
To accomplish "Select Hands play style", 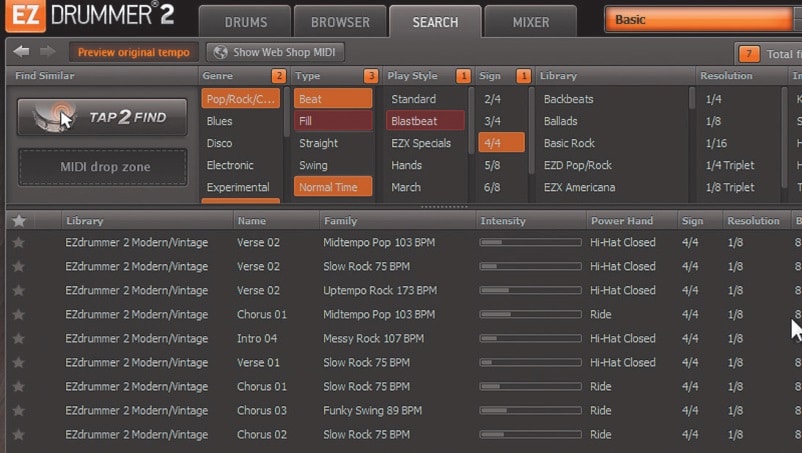I will (407, 165).
